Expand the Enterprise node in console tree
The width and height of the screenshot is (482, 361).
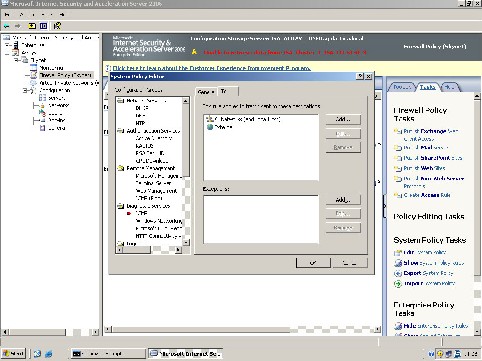pos(7,45)
